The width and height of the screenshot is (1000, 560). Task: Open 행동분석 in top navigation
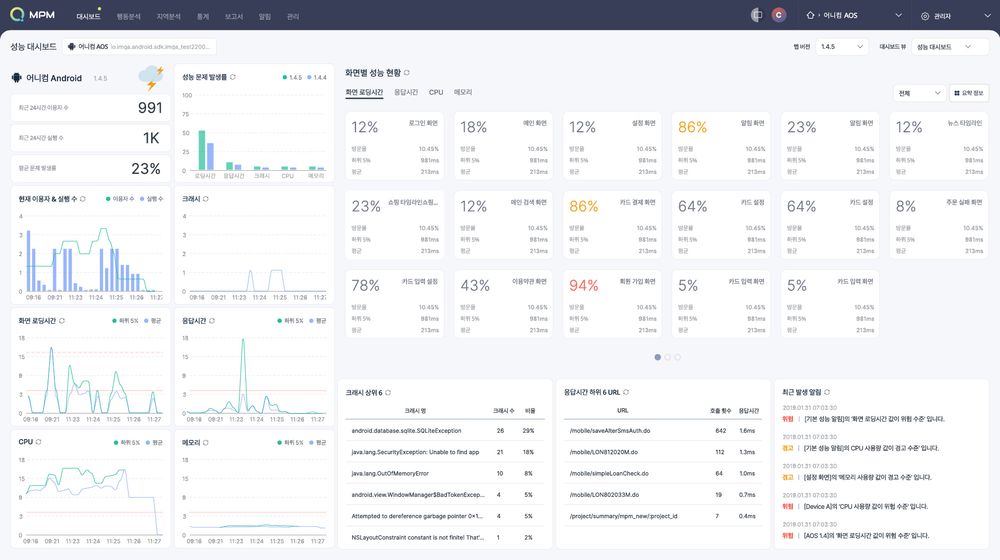click(128, 16)
